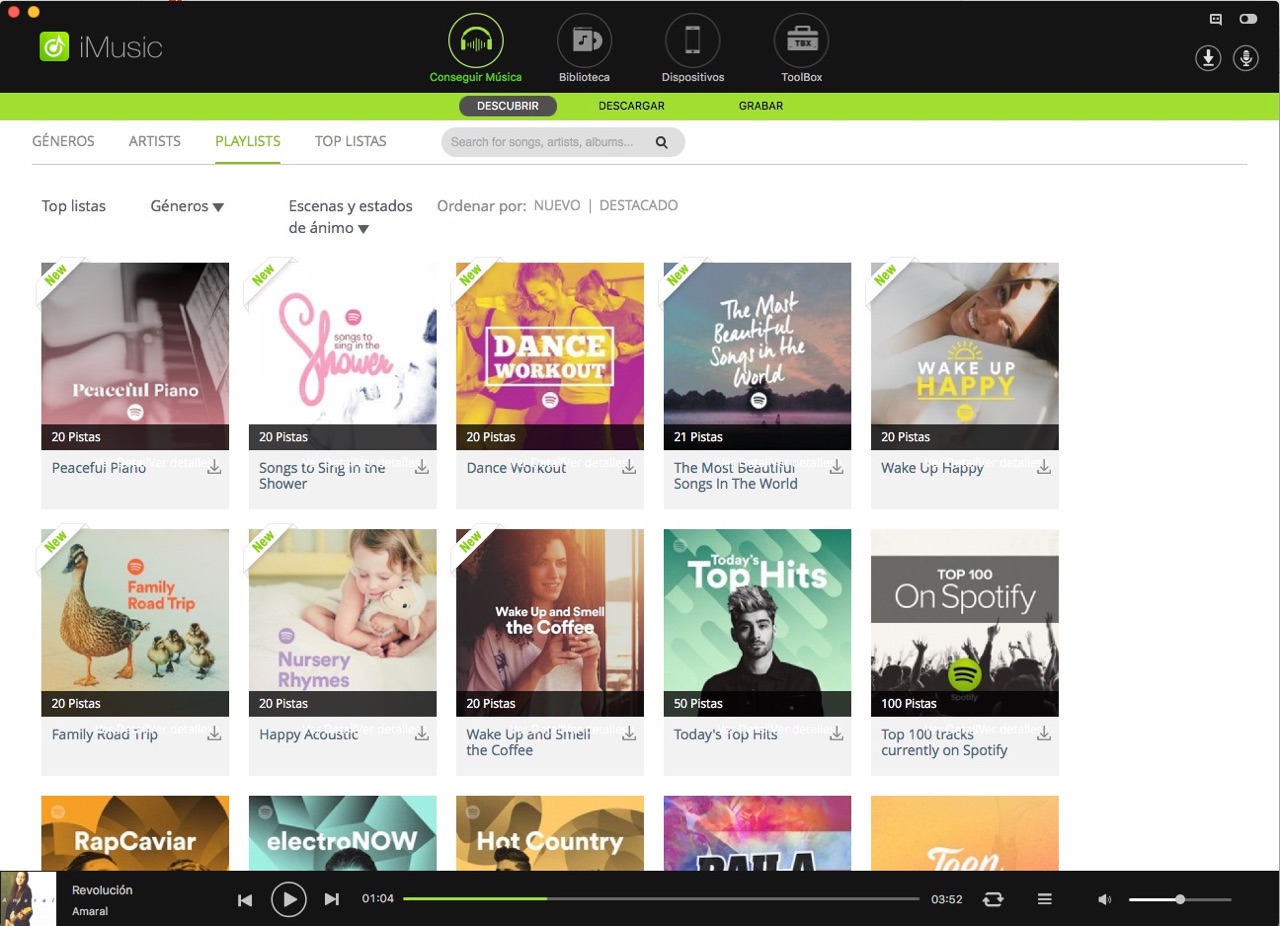
Task: Open the Conseguir Música headphones icon
Action: [x=476, y=41]
